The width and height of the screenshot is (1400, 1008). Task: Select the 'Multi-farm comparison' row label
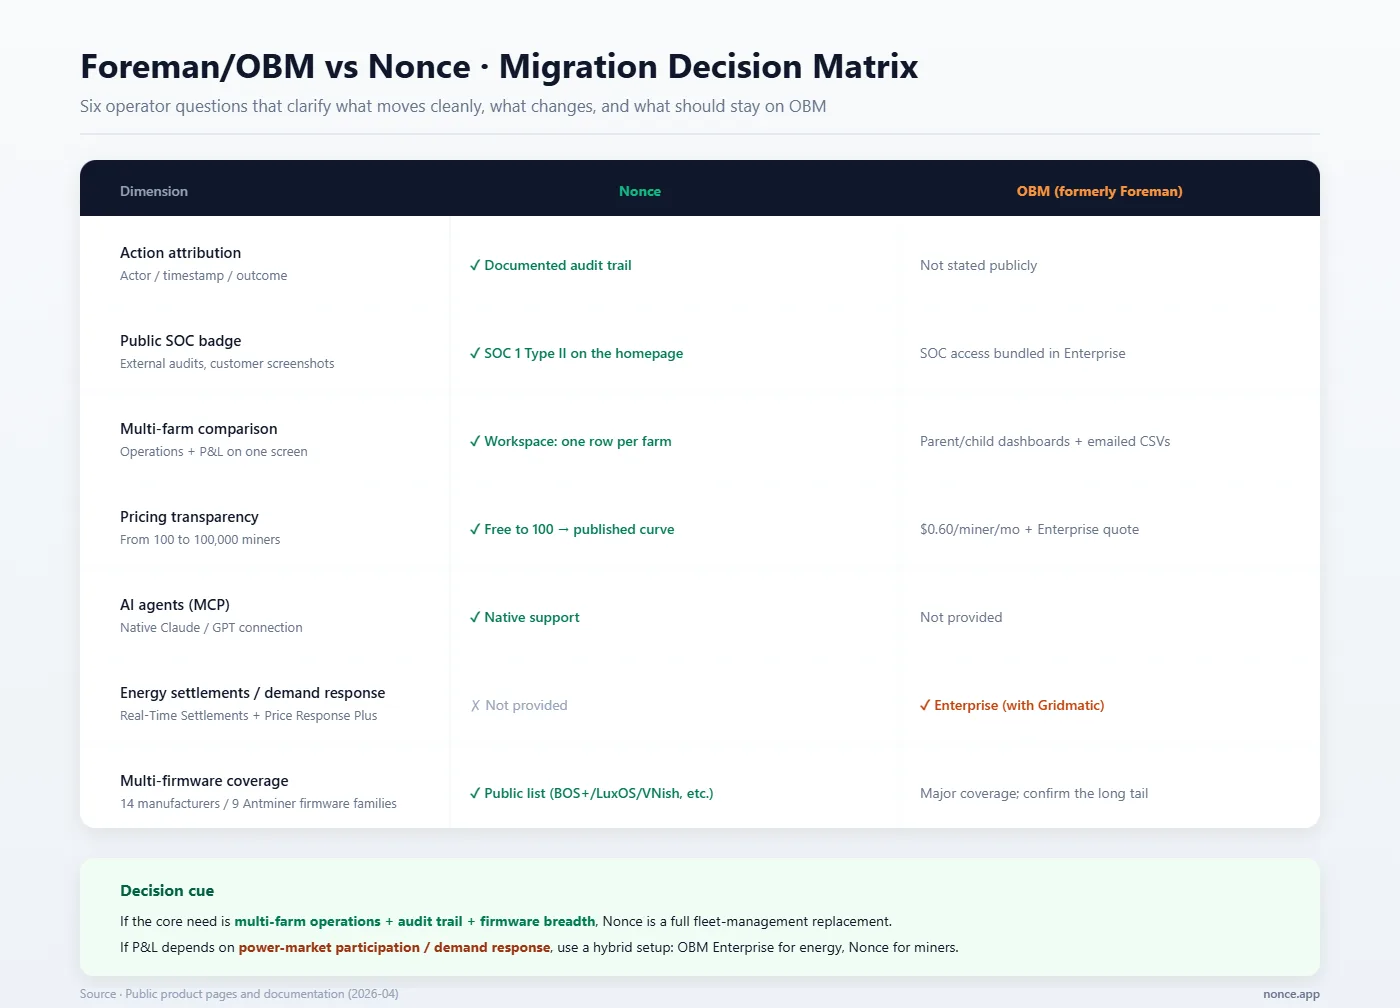pos(198,429)
